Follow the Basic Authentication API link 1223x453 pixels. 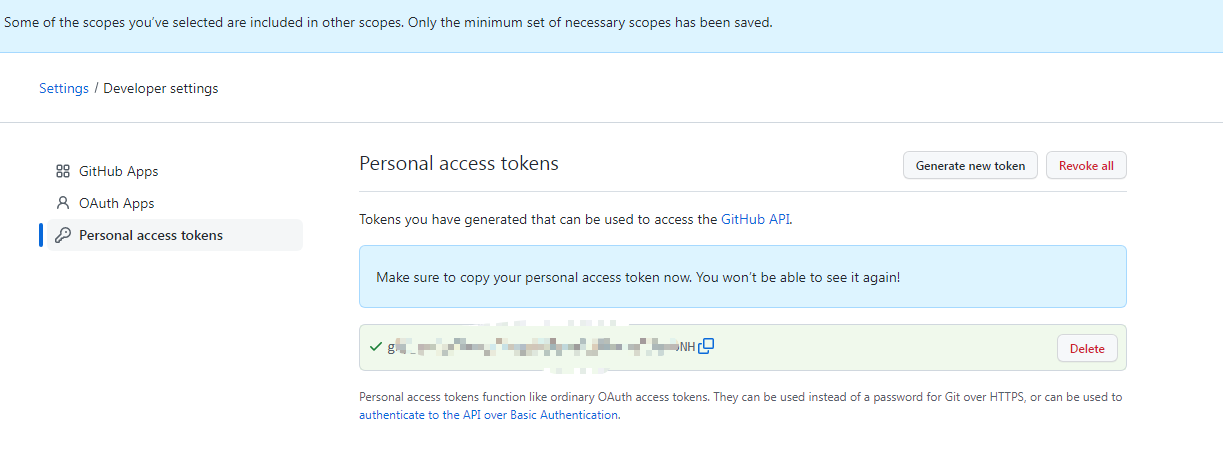489,414
